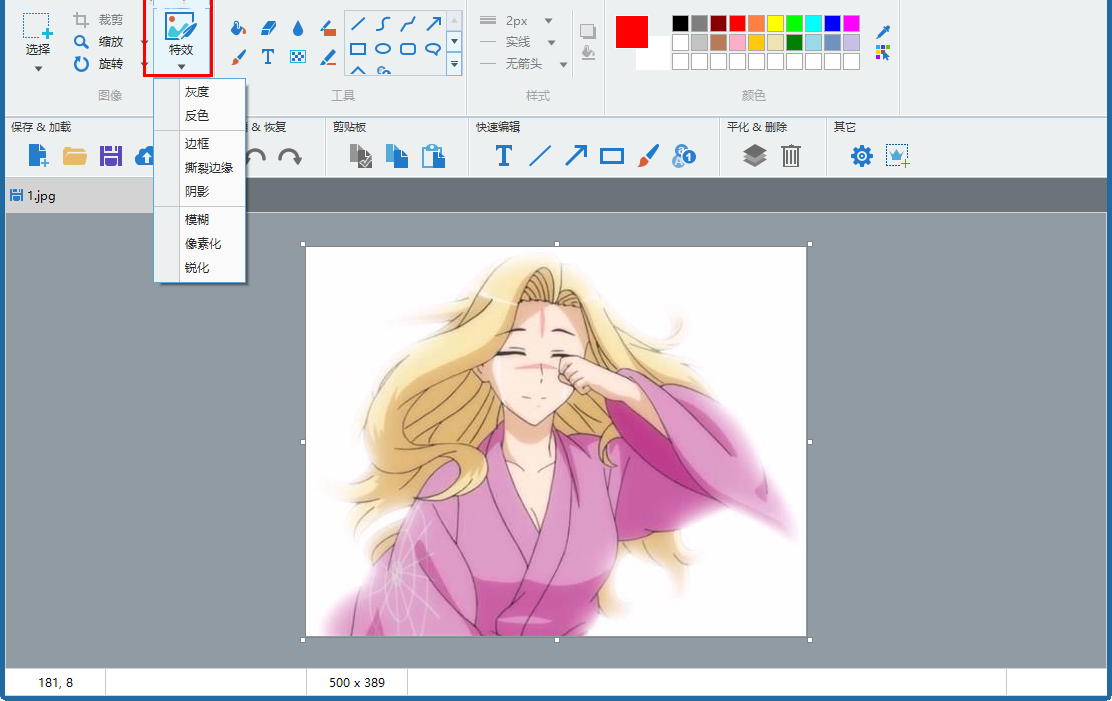Choose the straight line shape
Viewport: 1112px width, 701px height.
pyautogui.click(x=358, y=24)
